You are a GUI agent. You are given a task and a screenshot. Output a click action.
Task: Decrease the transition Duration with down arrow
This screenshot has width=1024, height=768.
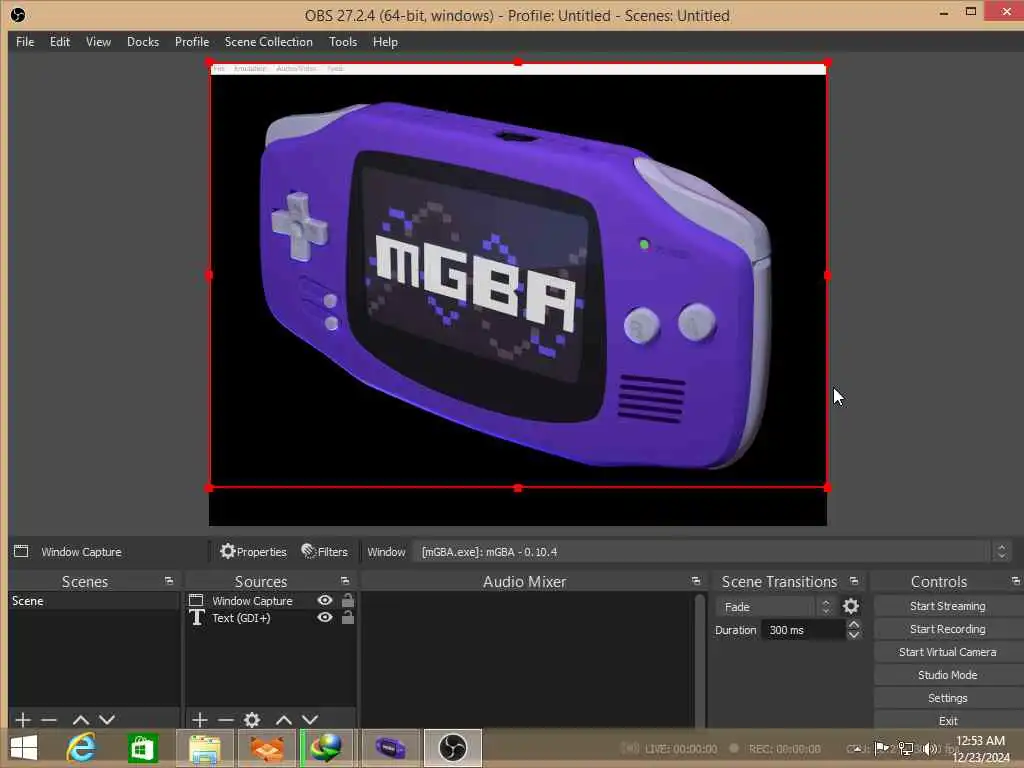point(854,635)
